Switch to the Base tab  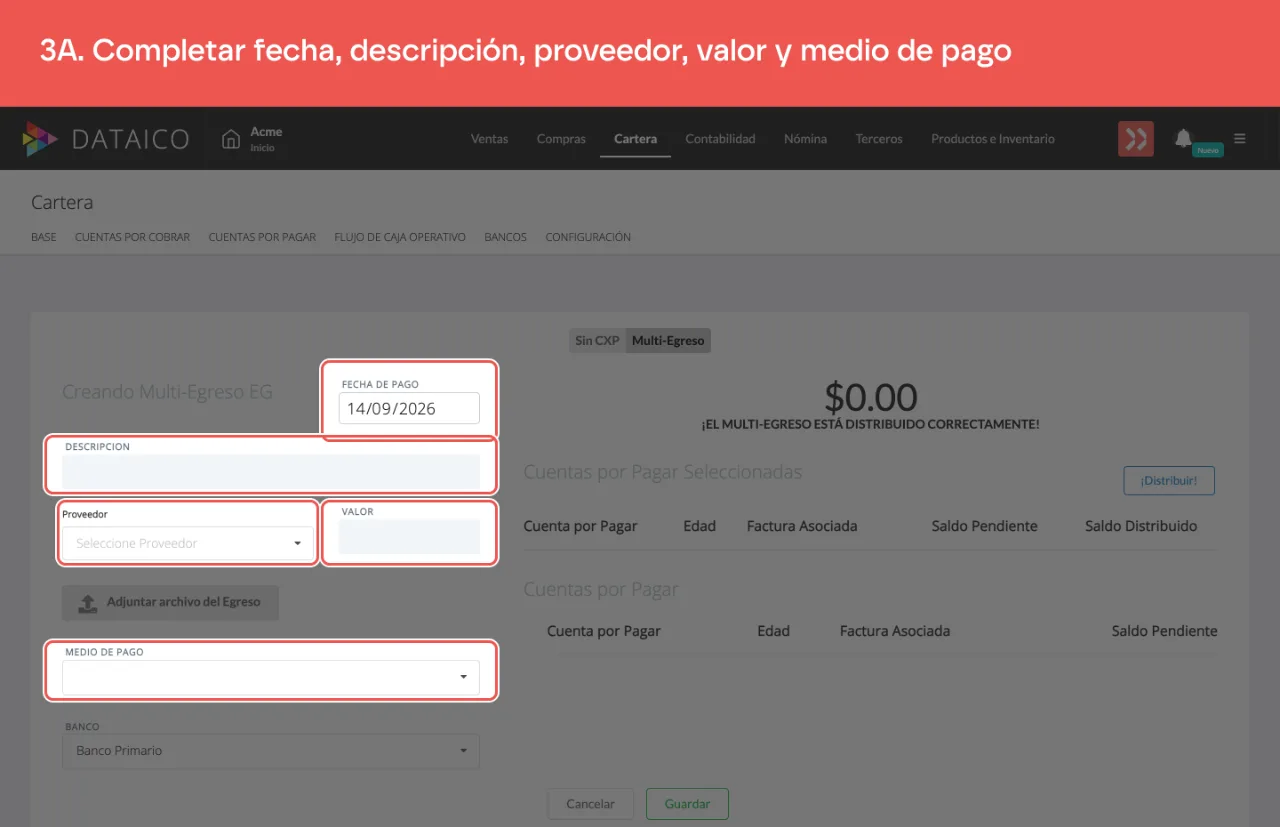click(44, 238)
